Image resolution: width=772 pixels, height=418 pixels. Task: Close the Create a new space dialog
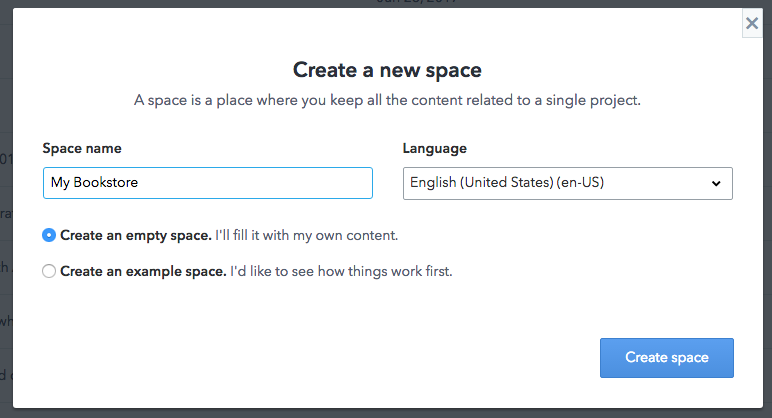[752, 23]
